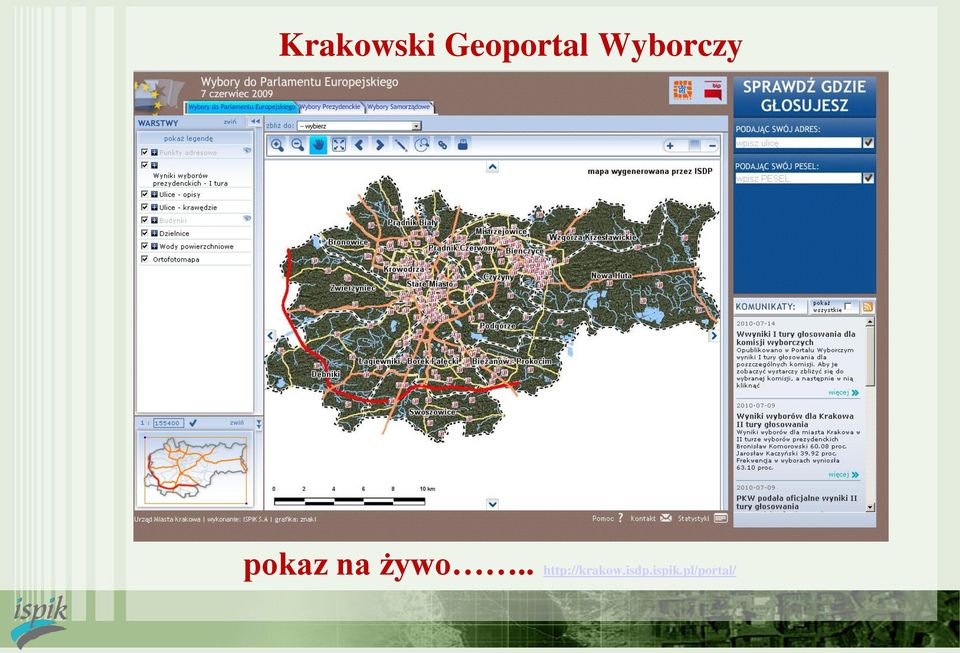The image size is (960, 653).
Task: Click the minus button on zoom slider
Action: tap(712, 146)
